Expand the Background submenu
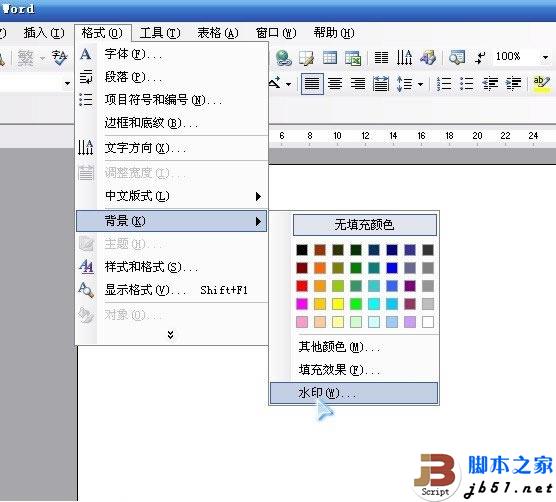556x502 pixels. 172,221
